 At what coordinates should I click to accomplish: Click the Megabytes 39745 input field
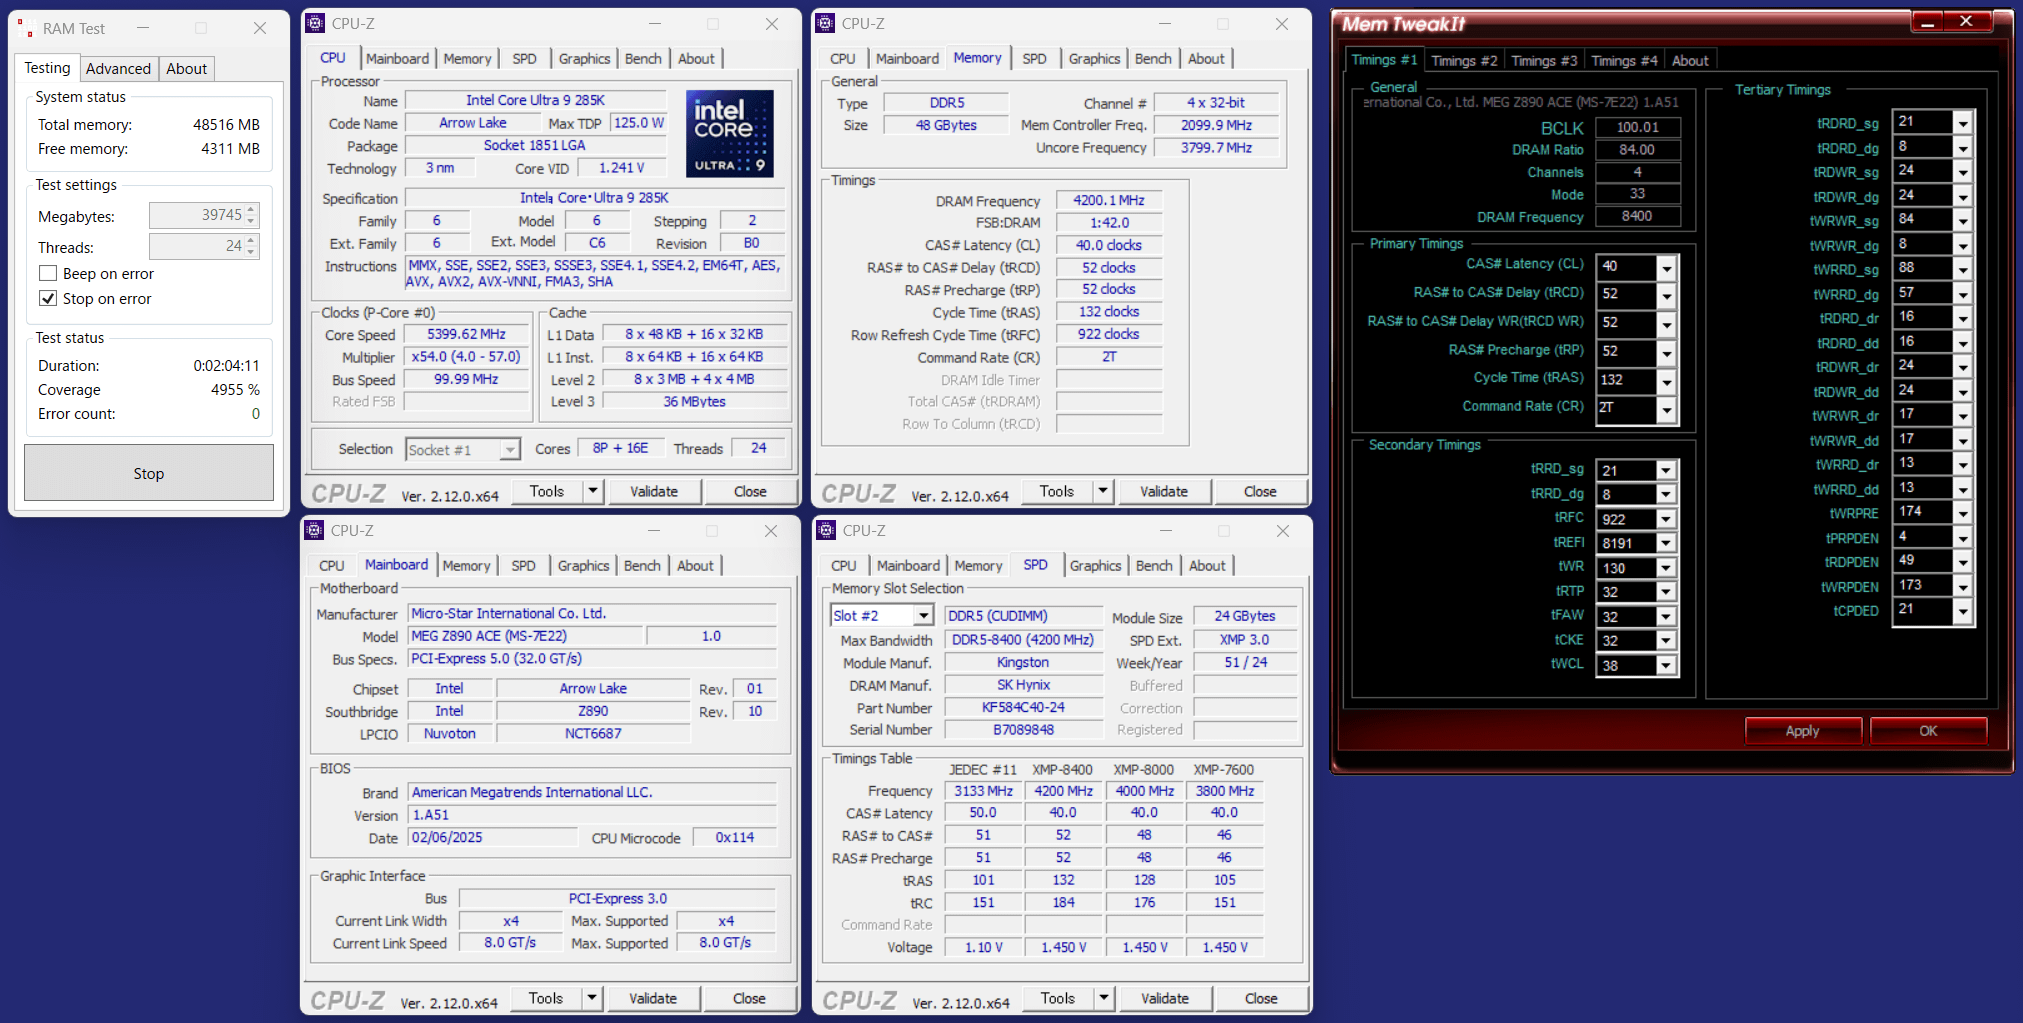coord(197,215)
